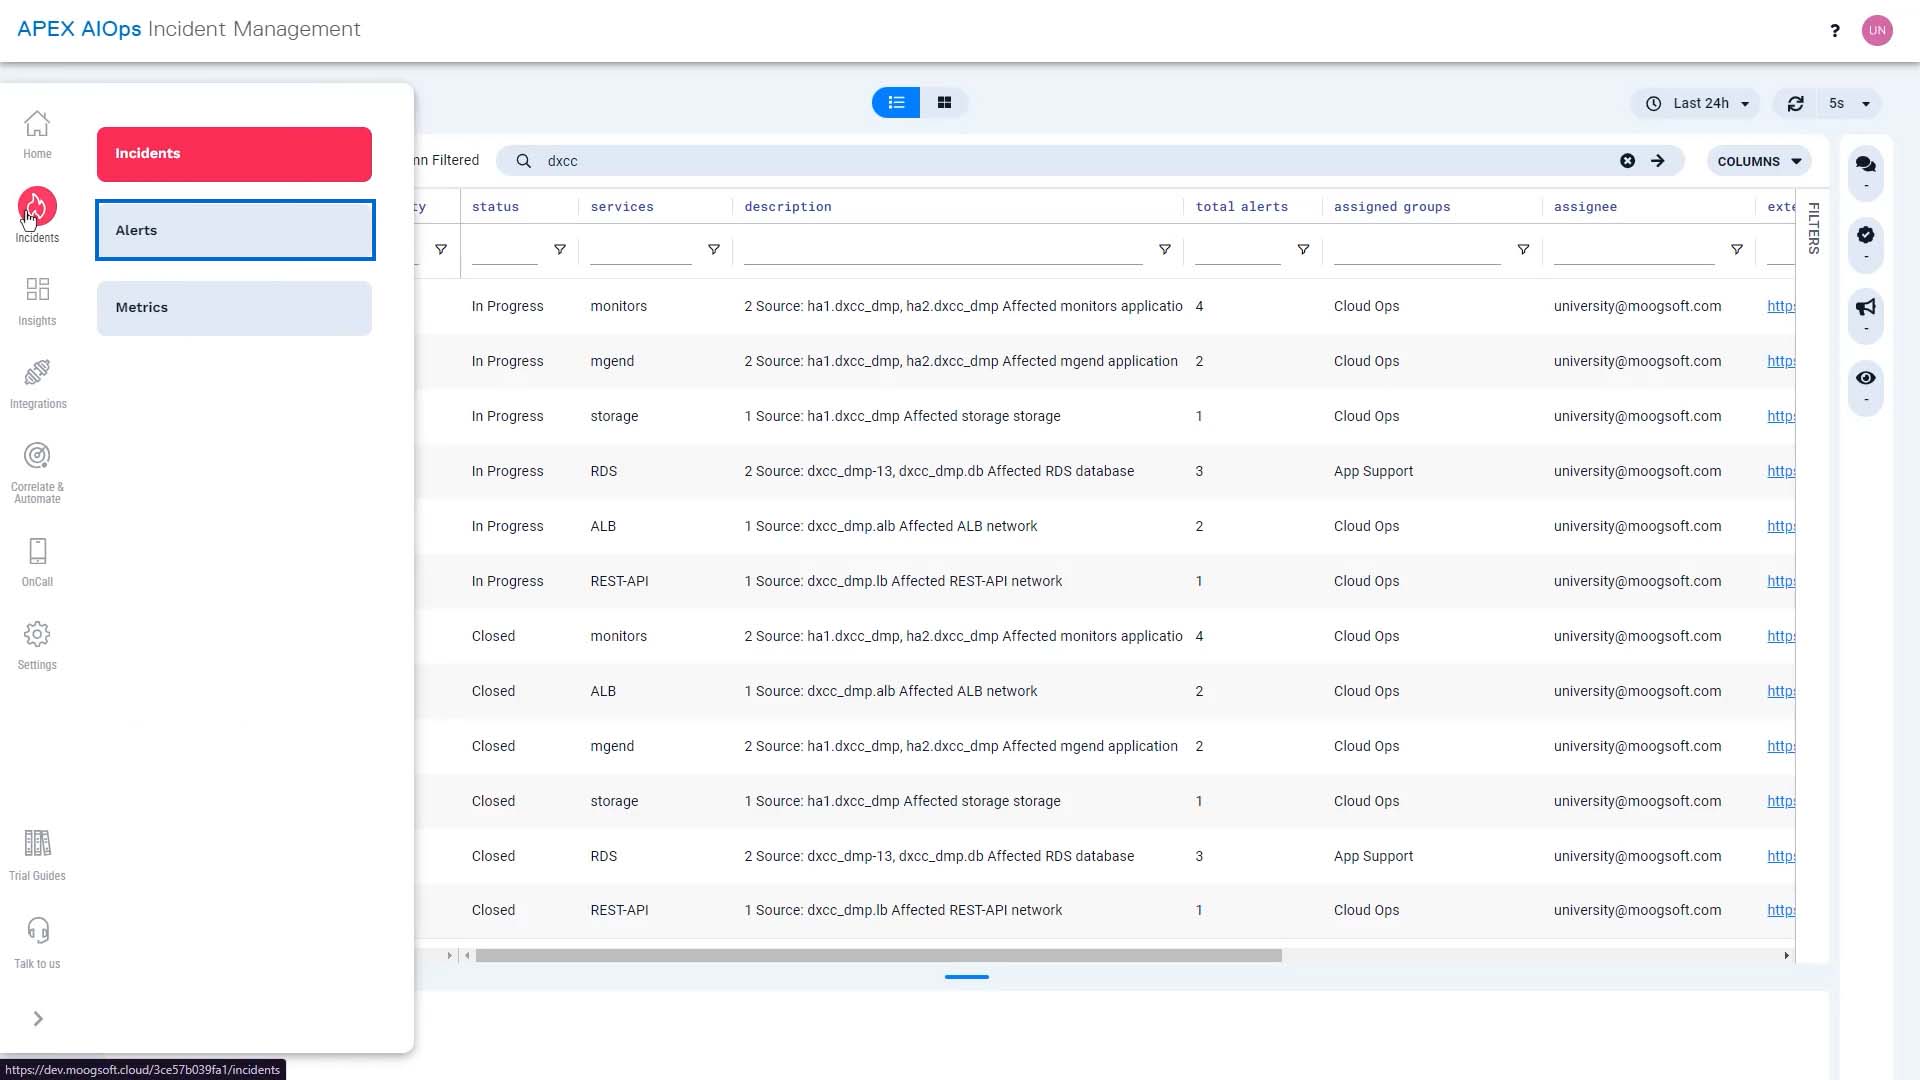Image resolution: width=1920 pixels, height=1080 pixels.
Task: Open Insights dashboard icon
Action: pyautogui.click(x=37, y=290)
